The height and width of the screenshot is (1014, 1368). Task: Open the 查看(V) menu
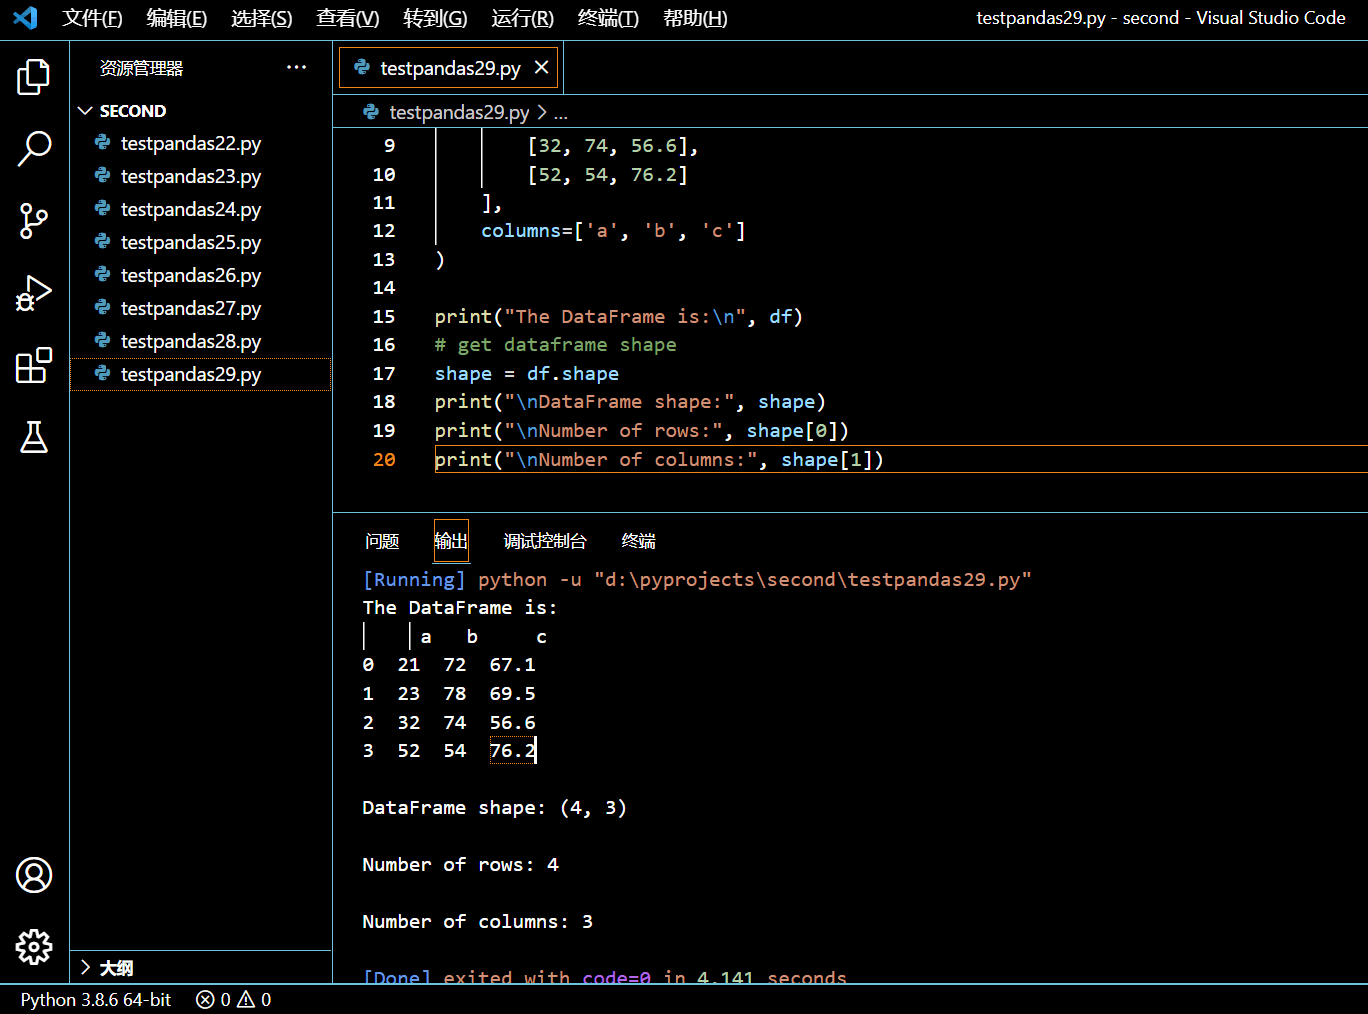click(x=348, y=18)
